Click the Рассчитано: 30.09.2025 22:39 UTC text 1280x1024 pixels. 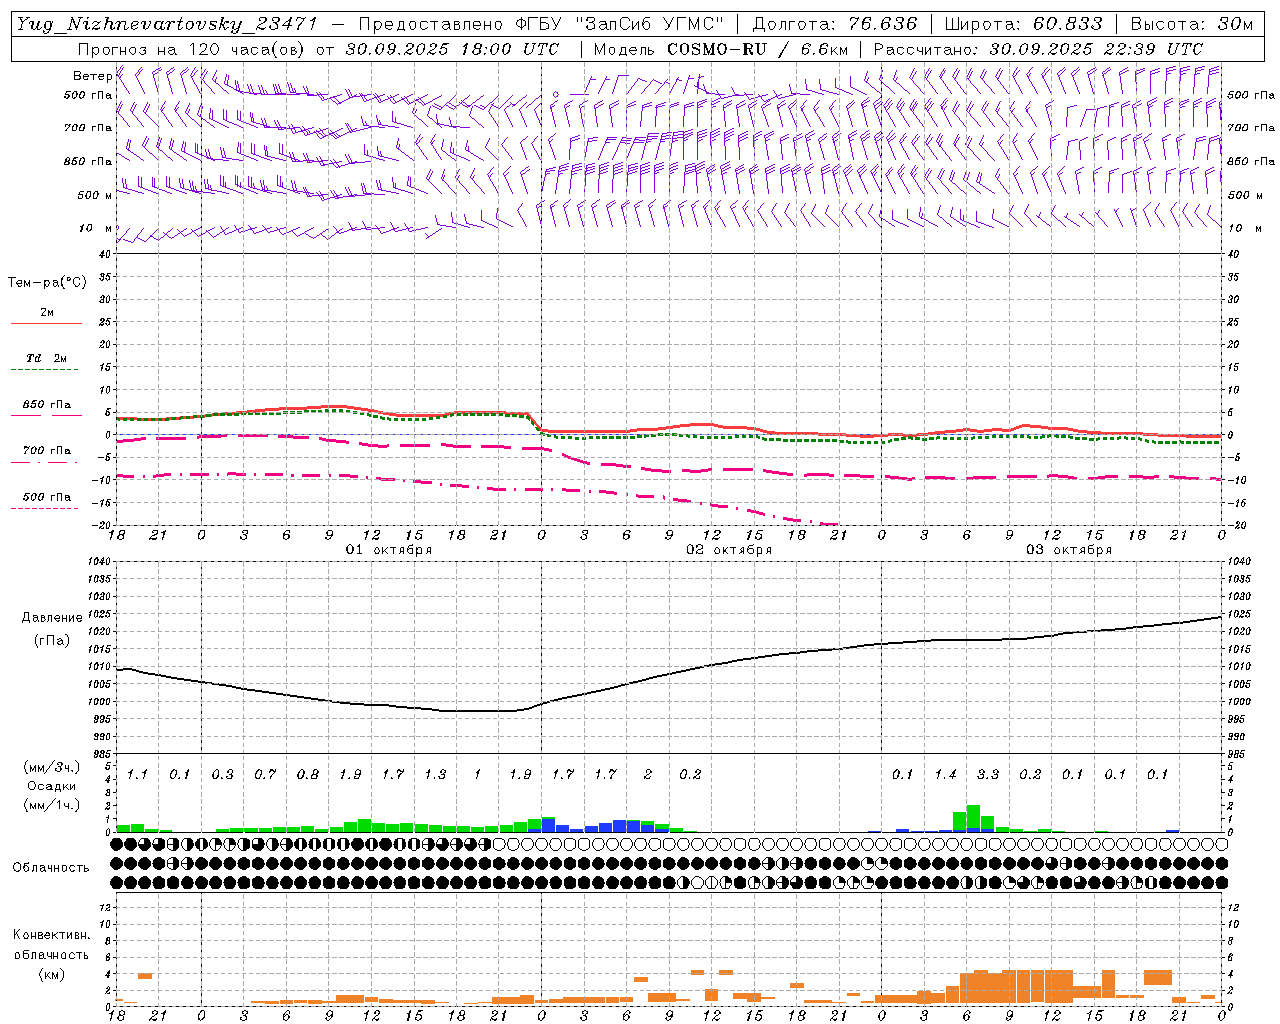[x=1038, y=49]
